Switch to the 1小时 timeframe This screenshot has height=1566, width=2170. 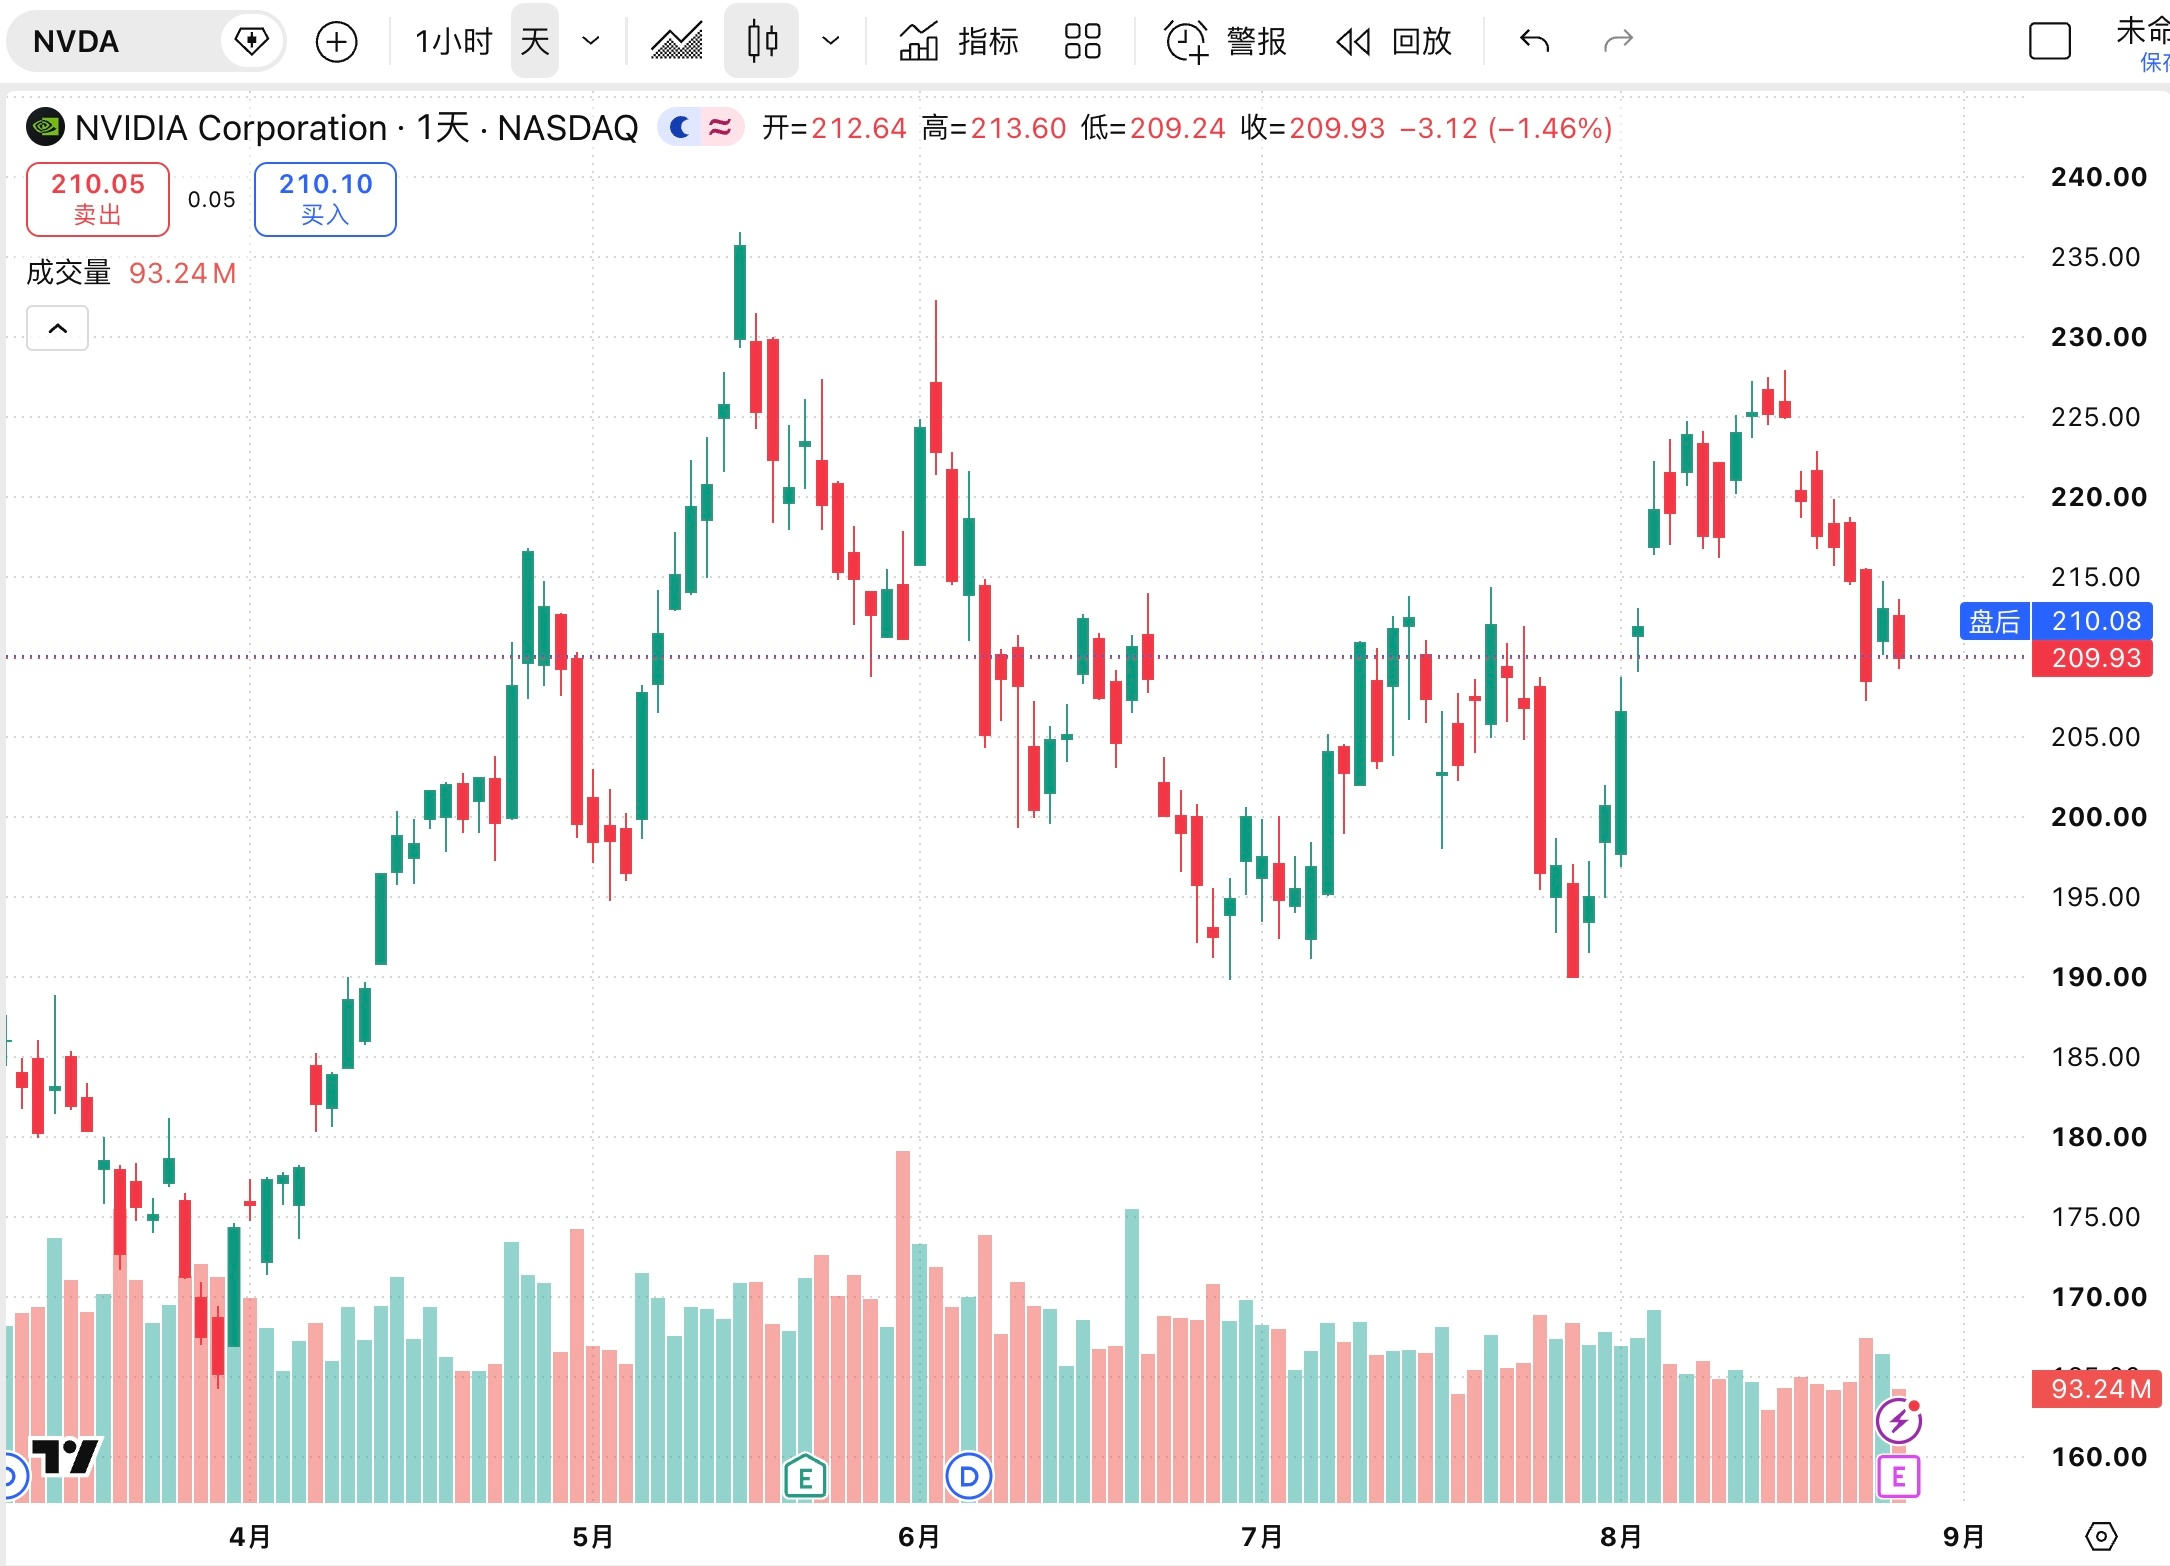454,42
